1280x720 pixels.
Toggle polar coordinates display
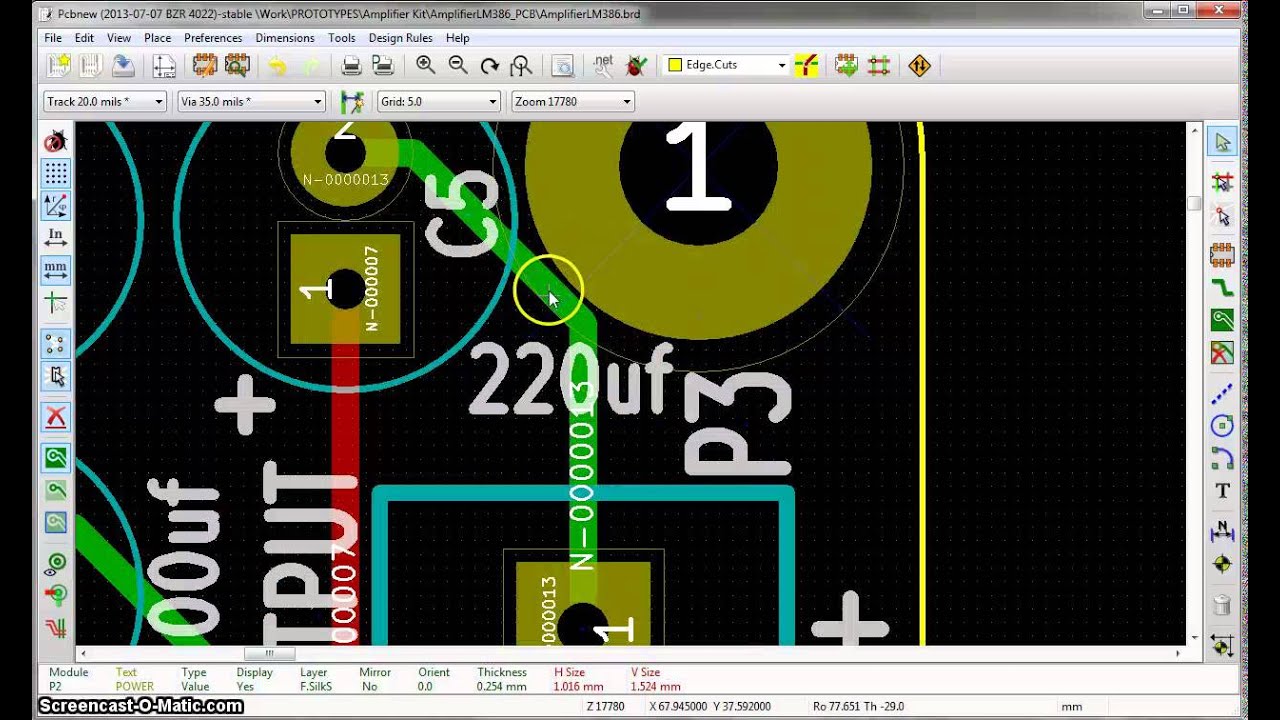[56, 206]
